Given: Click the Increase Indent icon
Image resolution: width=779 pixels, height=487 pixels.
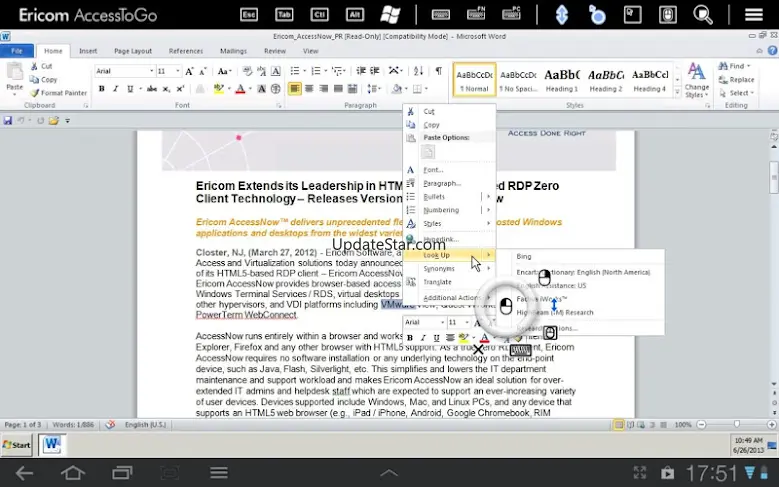Looking at the screenshot, I should [375, 71].
